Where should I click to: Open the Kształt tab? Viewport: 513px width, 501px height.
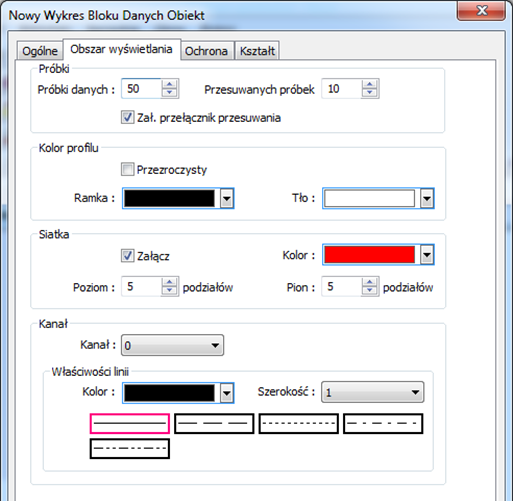(257, 51)
